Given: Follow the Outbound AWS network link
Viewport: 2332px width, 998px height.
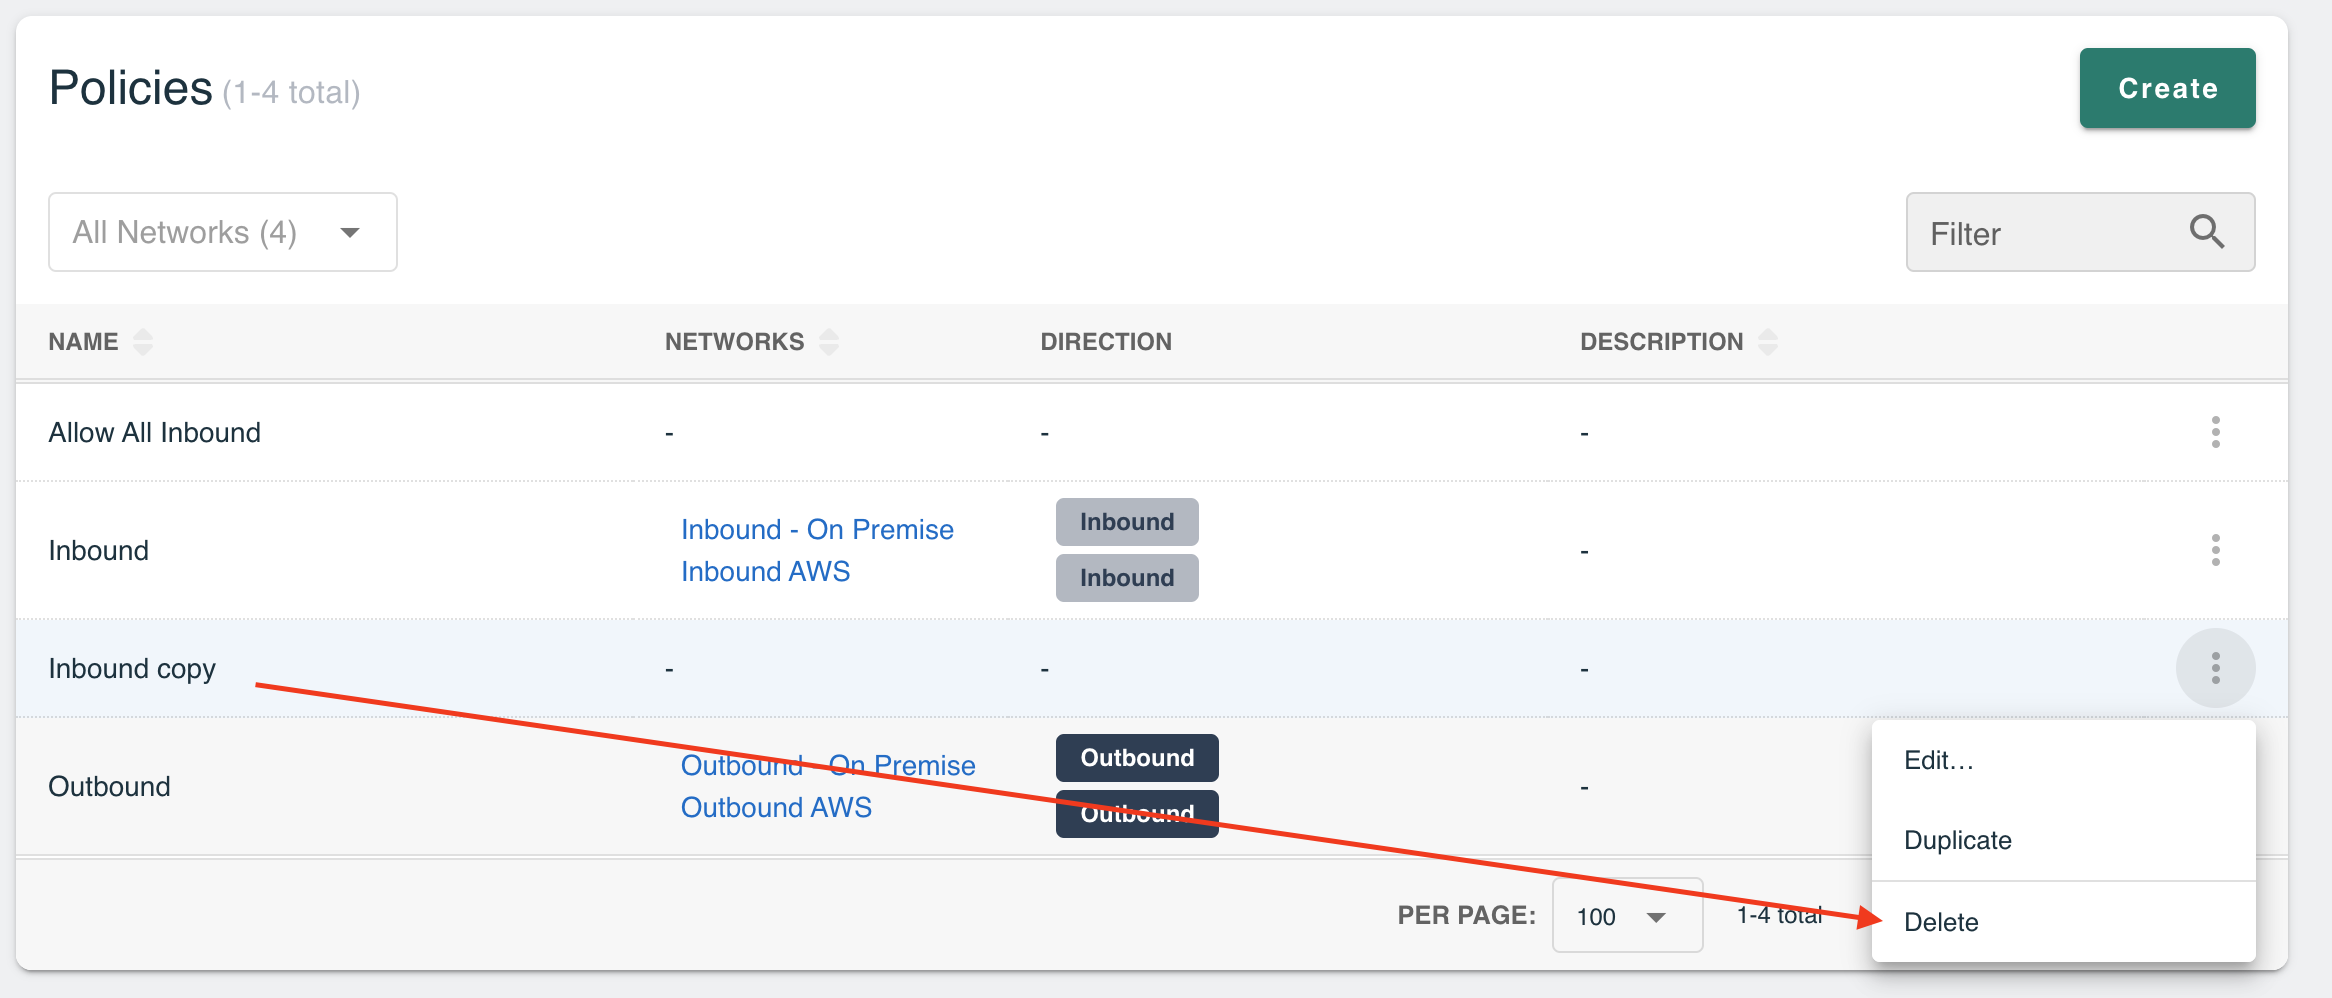Looking at the screenshot, I should click(776, 807).
